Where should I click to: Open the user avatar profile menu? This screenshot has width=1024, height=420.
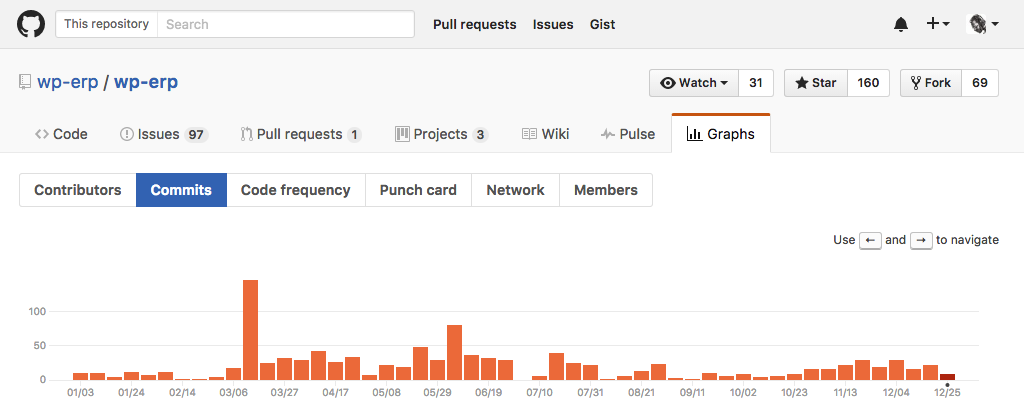pyautogui.click(x=982, y=24)
